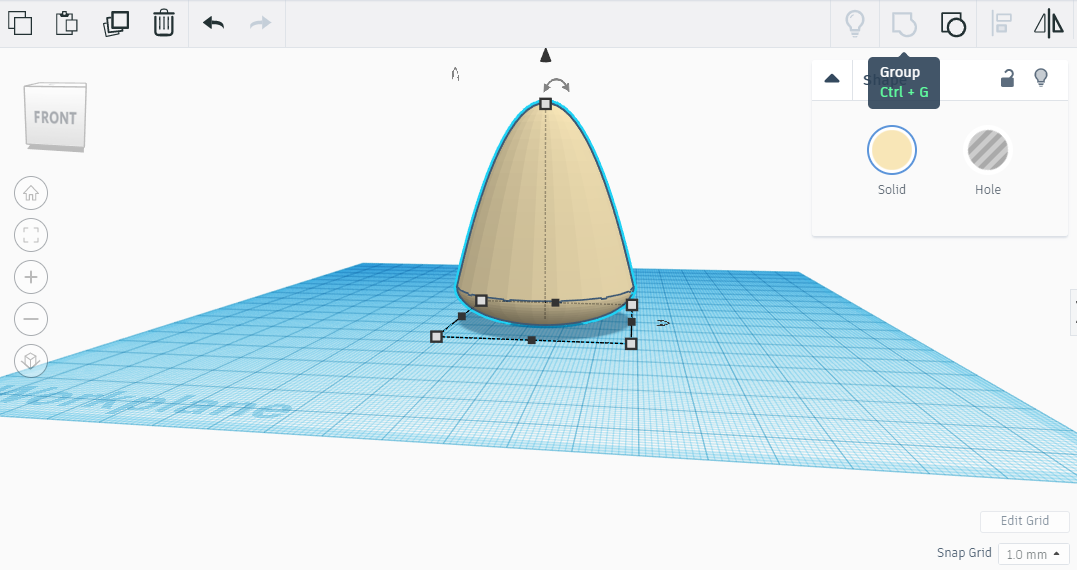The height and width of the screenshot is (570, 1077).
Task: Click the small rotation arrows right of shape base
Action: point(663,323)
